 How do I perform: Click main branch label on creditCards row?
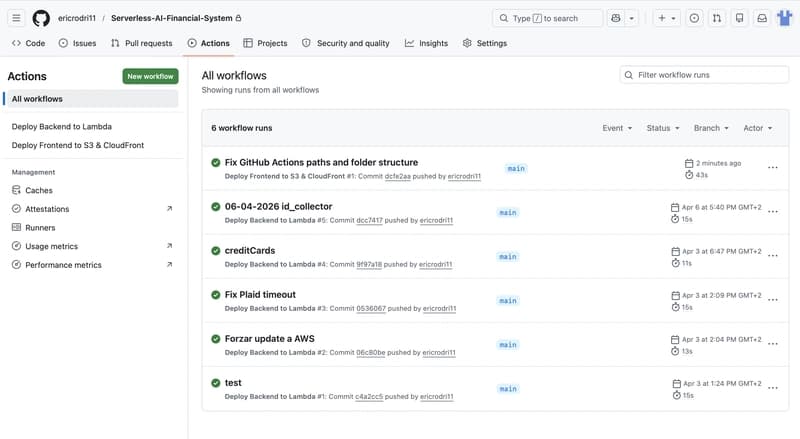click(x=508, y=257)
